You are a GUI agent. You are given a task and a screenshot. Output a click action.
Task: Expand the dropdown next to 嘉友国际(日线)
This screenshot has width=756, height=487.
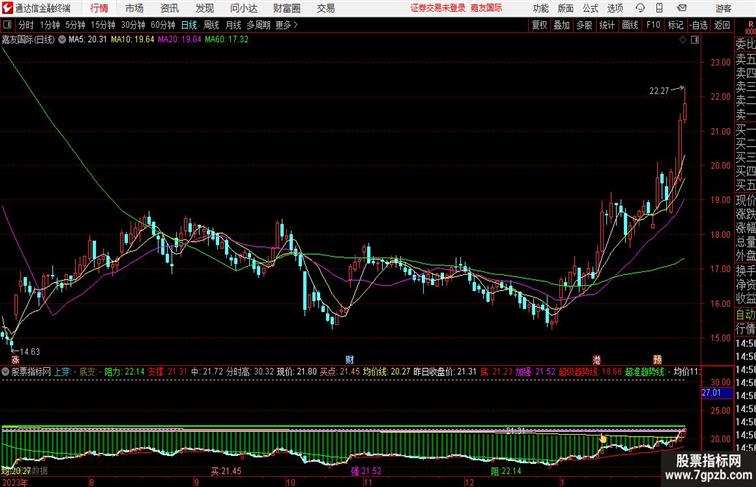(x=62, y=40)
